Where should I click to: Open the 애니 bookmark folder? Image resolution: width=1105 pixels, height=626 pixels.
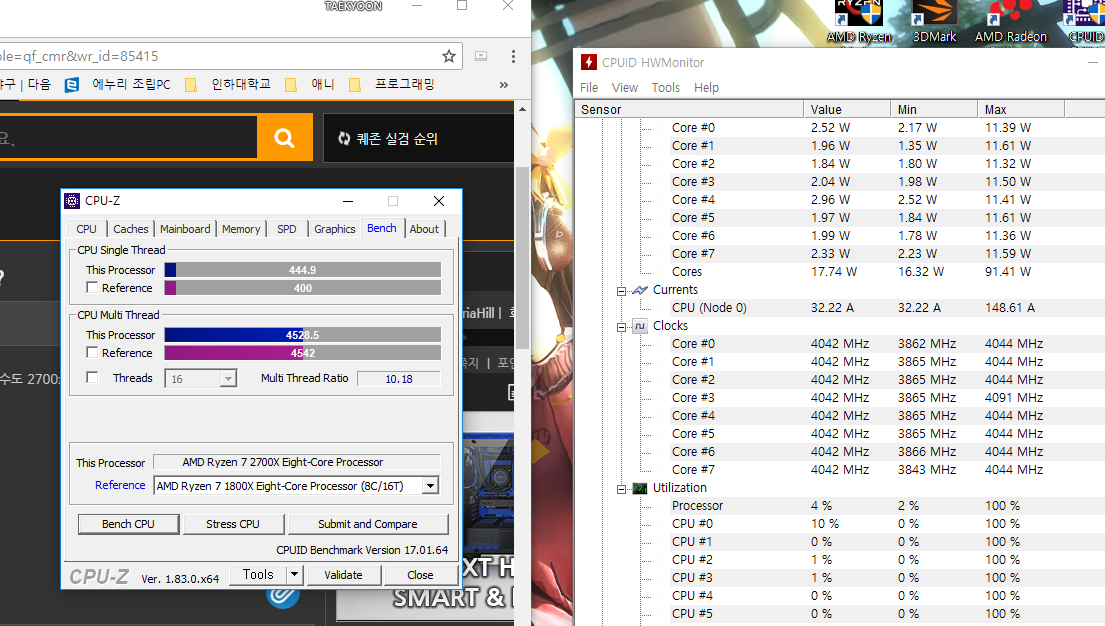tap(310, 85)
